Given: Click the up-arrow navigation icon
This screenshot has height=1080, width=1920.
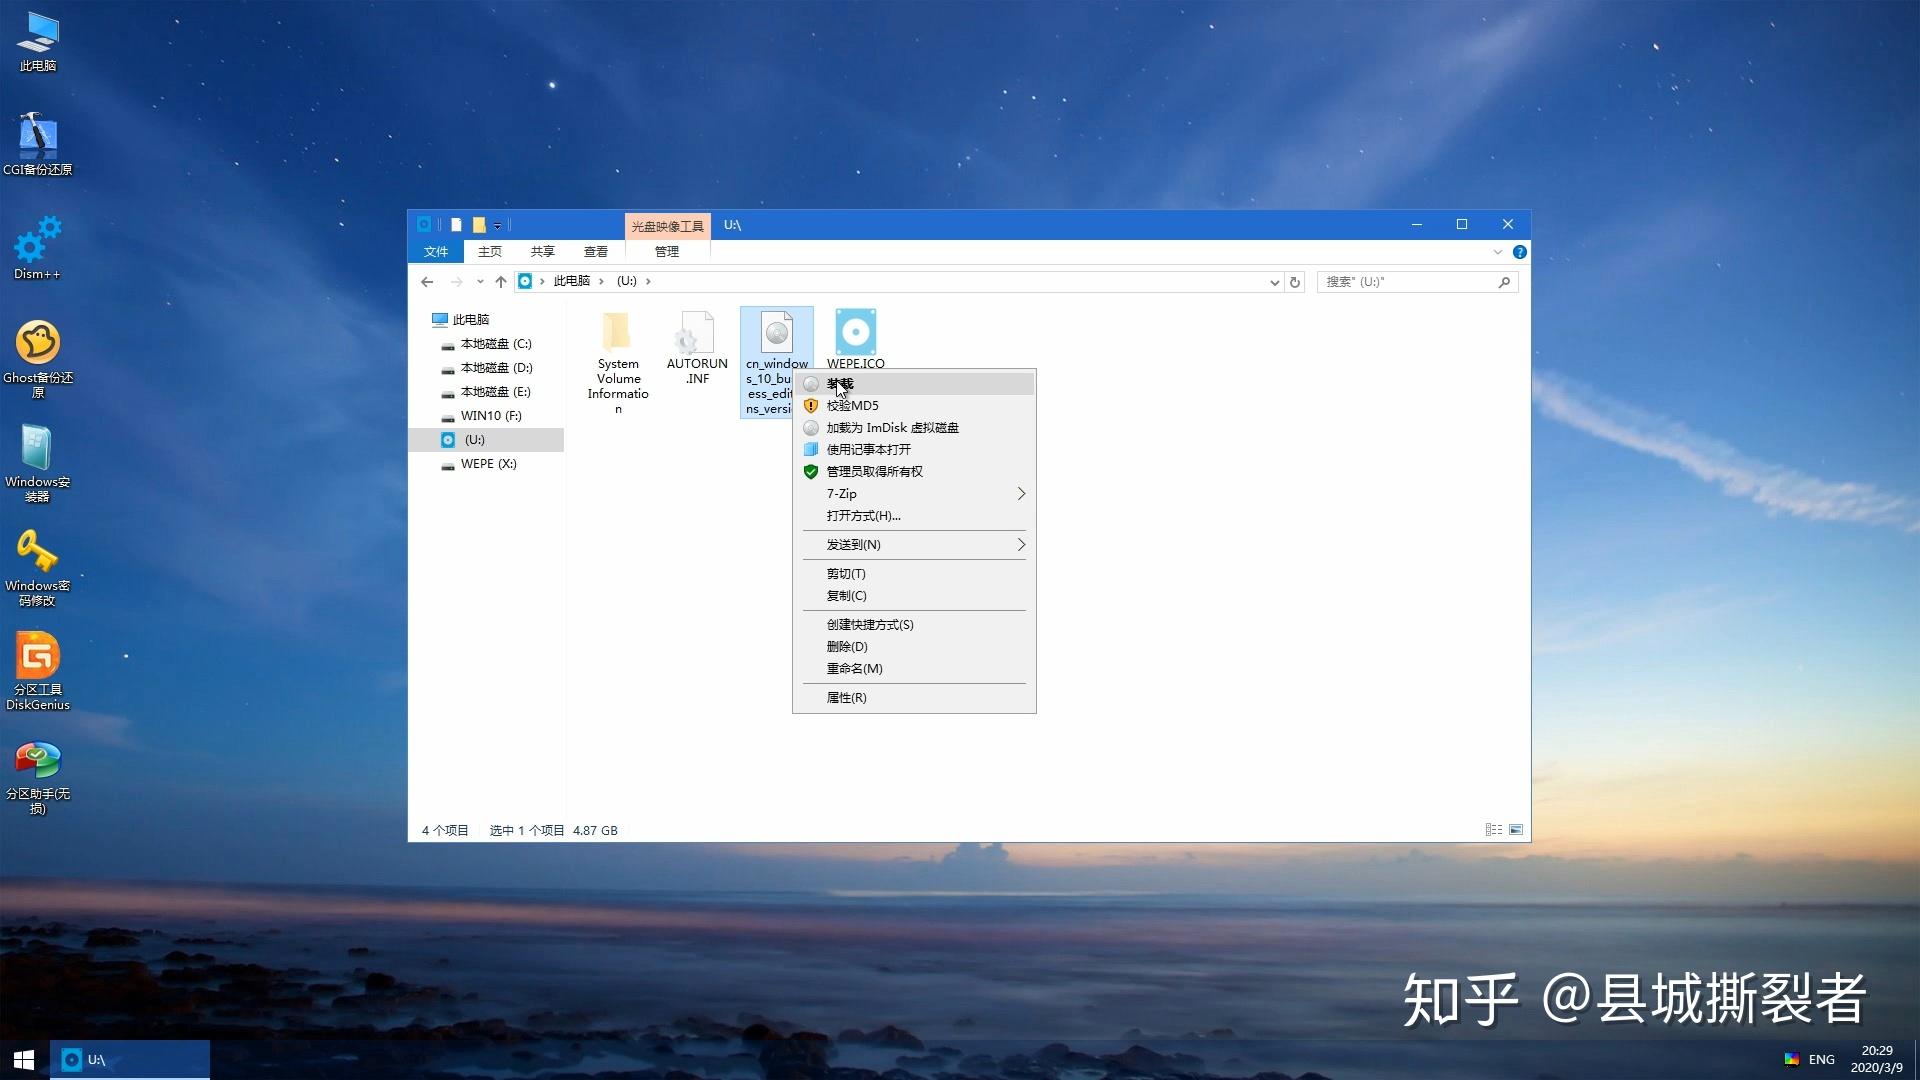Looking at the screenshot, I should click(x=501, y=282).
